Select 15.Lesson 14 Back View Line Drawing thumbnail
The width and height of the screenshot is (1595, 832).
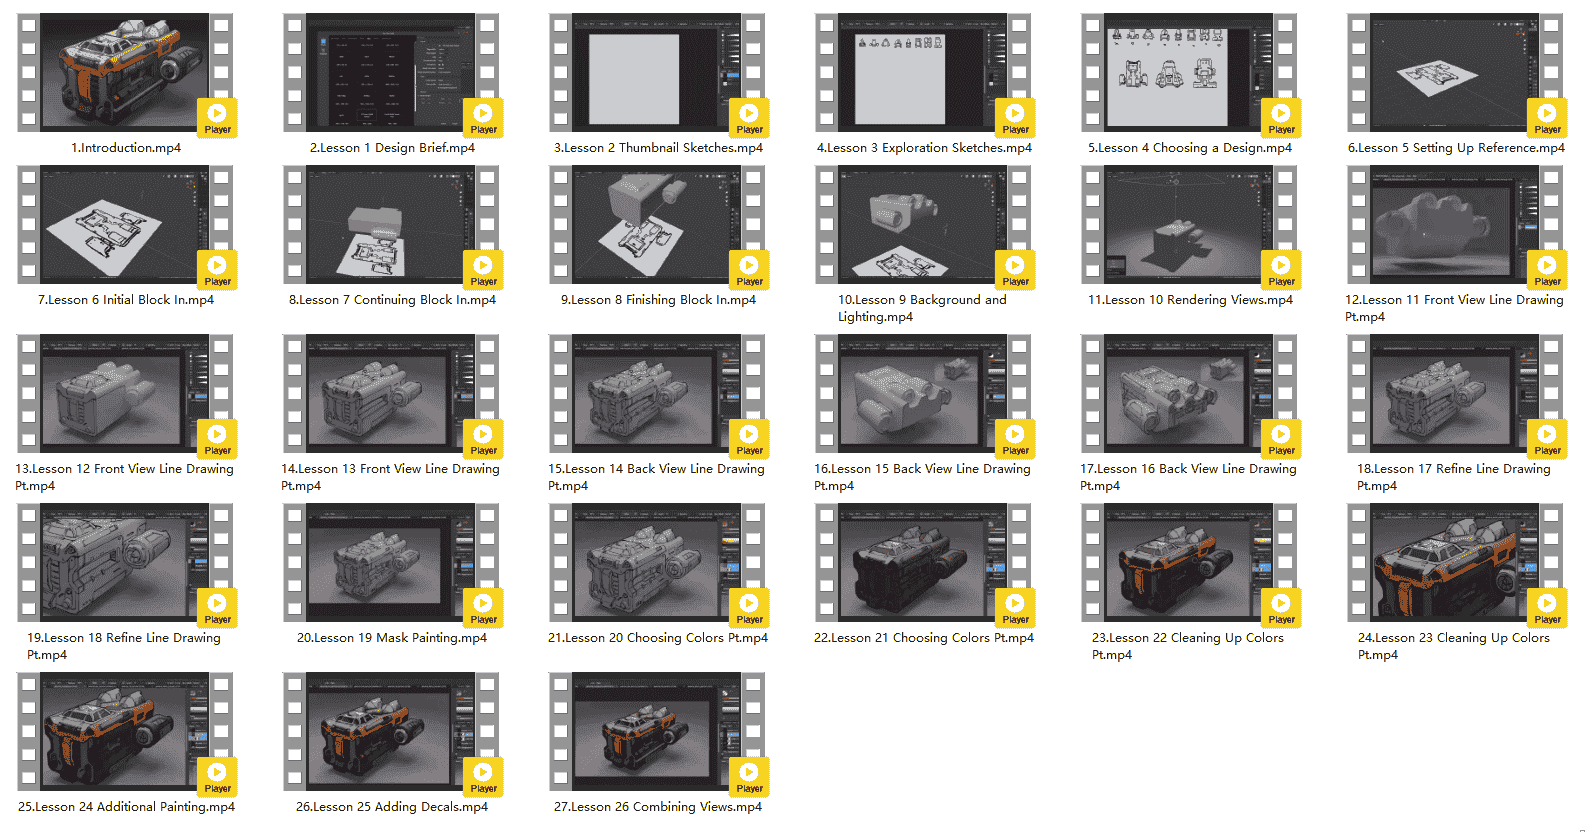[x=657, y=394]
